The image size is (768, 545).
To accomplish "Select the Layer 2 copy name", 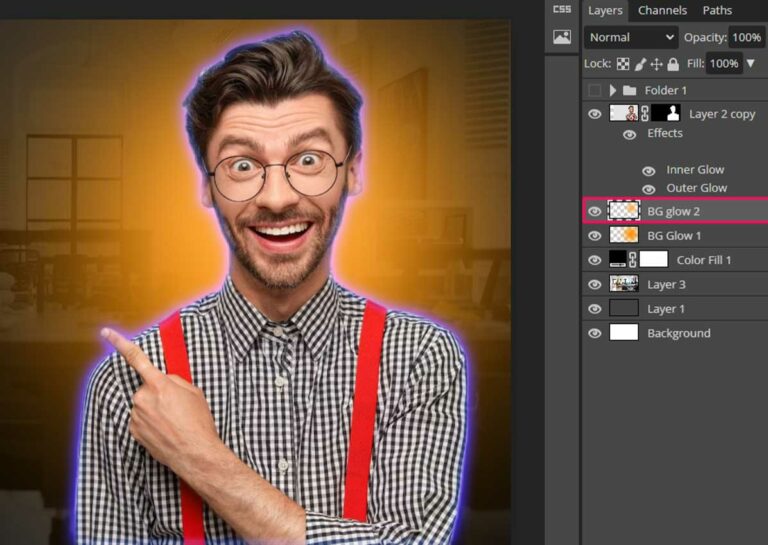I will coord(722,115).
